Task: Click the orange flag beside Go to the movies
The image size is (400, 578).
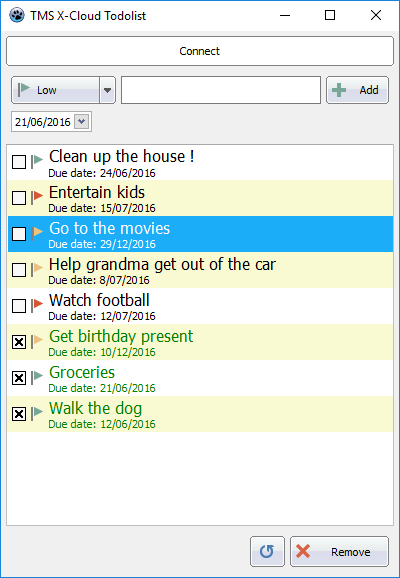Action: click(37, 233)
